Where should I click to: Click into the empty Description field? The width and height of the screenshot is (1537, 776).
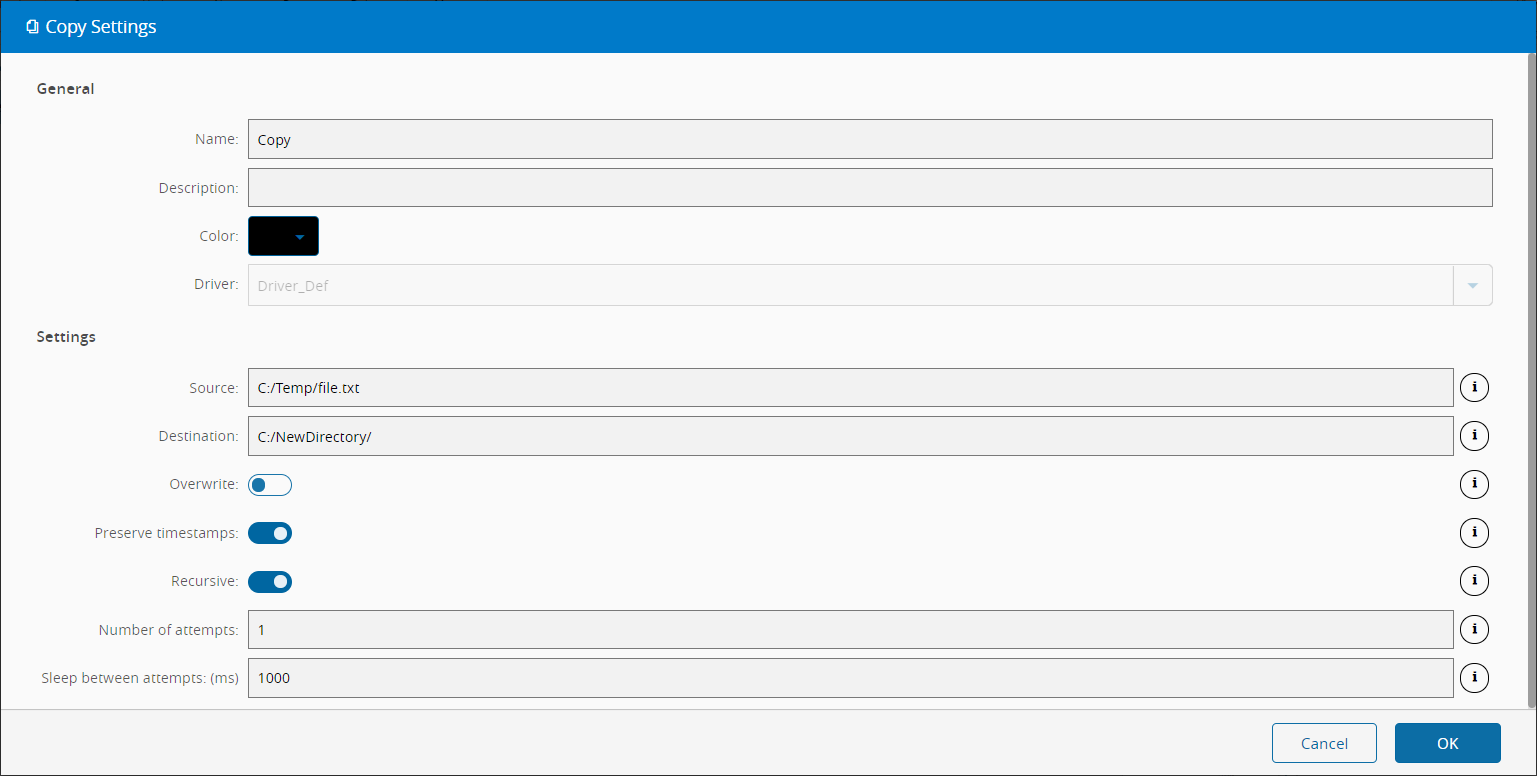click(x=869, y=187)
